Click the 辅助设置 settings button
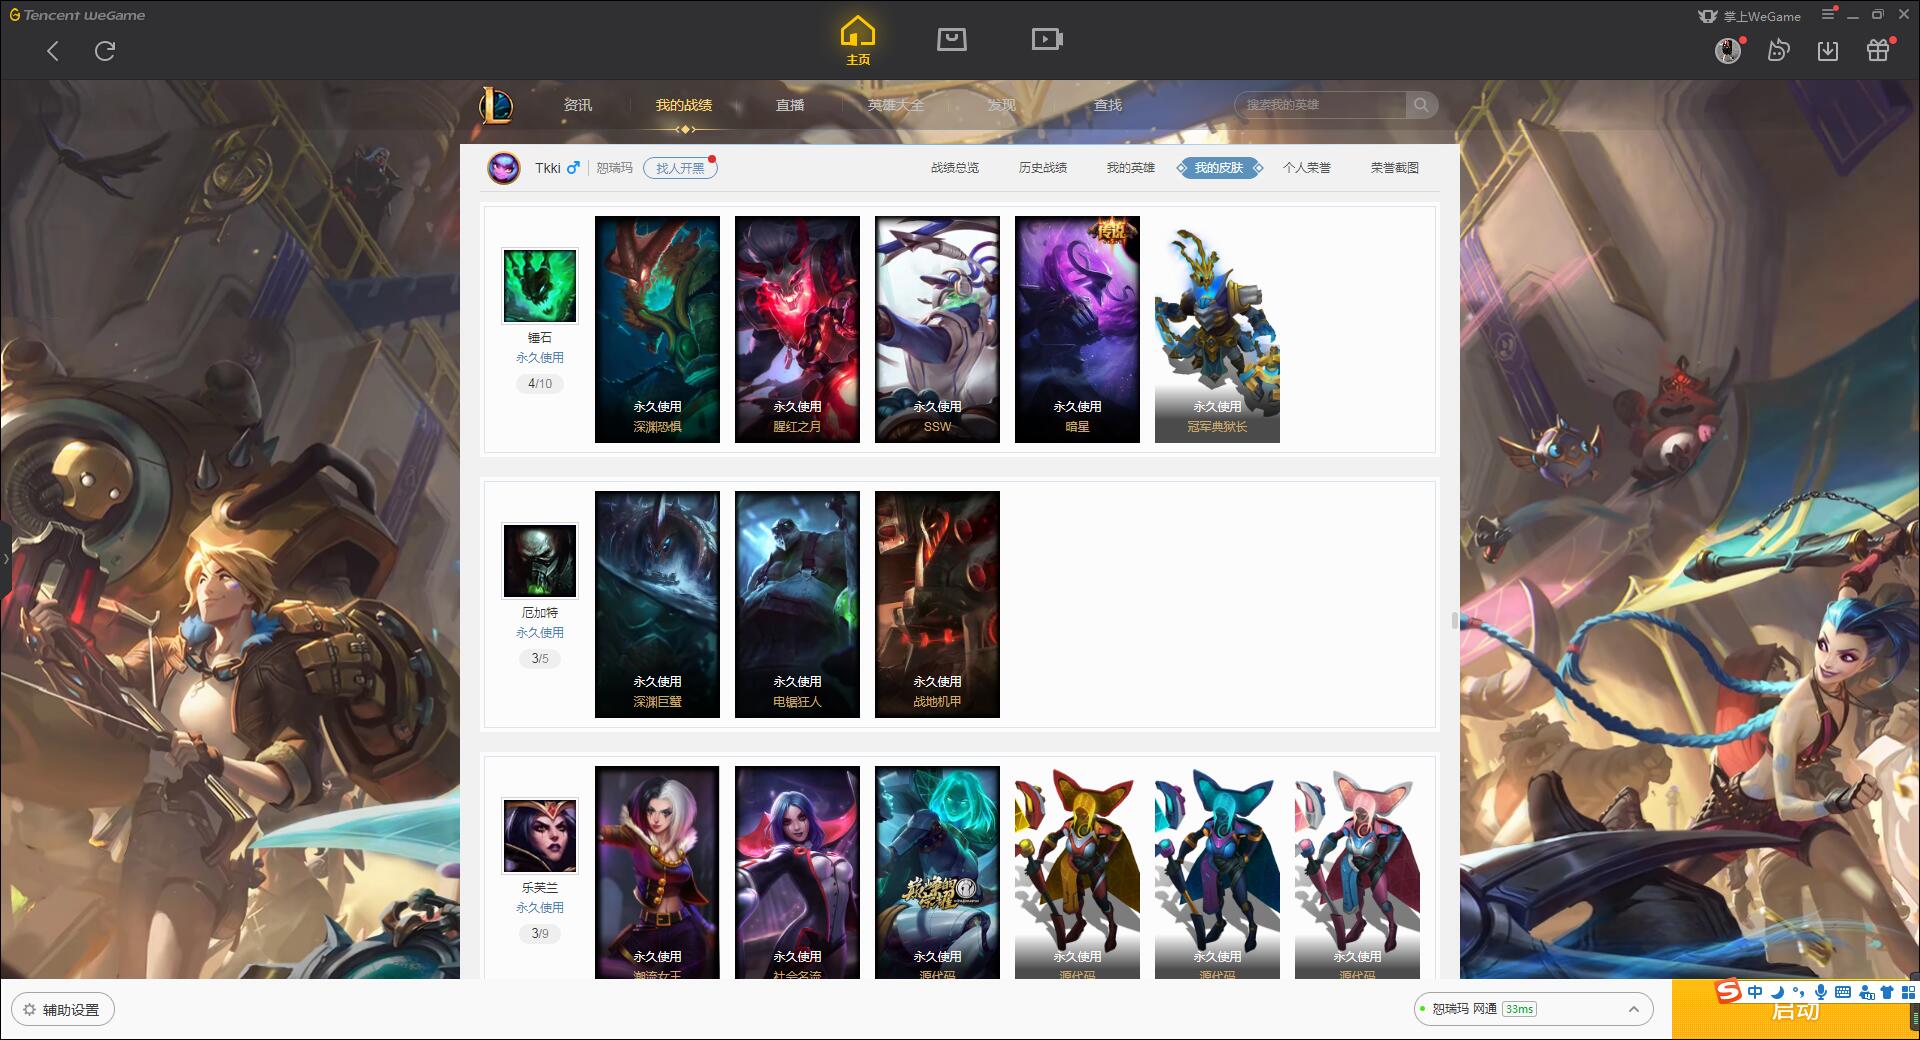The image size is (1920, 1040). click(x=62, y=1010)
